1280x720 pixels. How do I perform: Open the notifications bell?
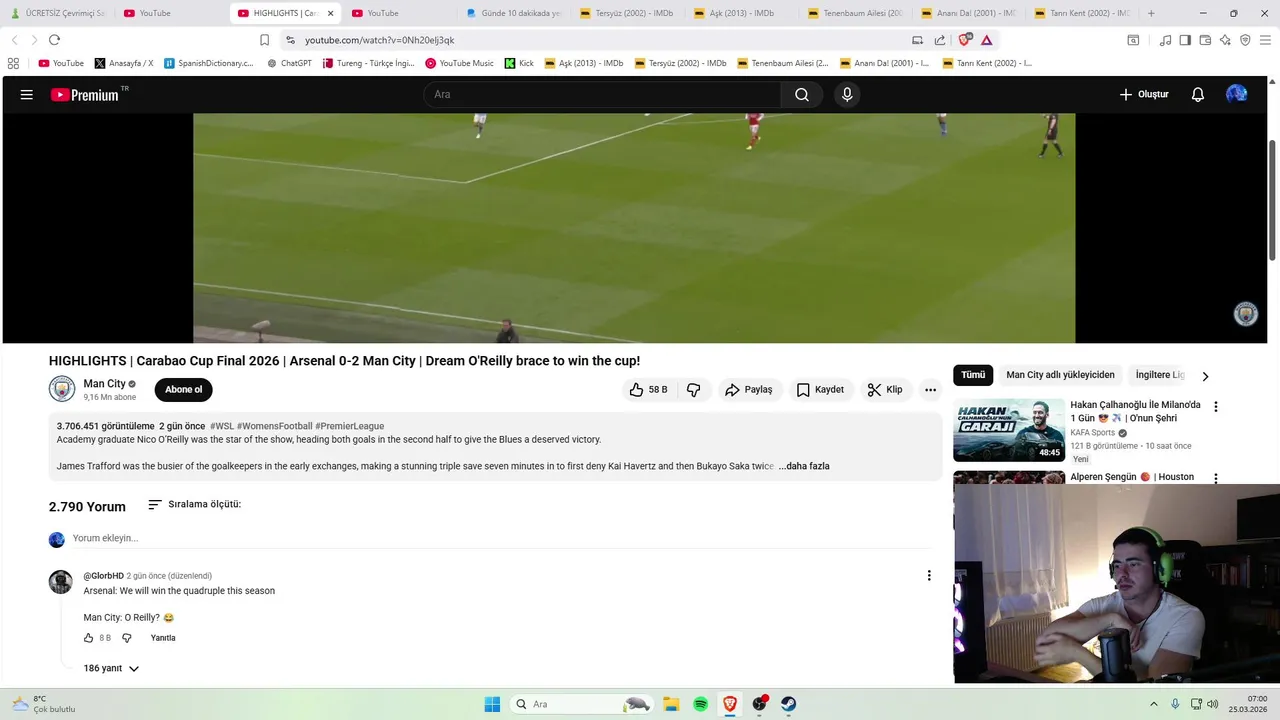click(1197, 95)
